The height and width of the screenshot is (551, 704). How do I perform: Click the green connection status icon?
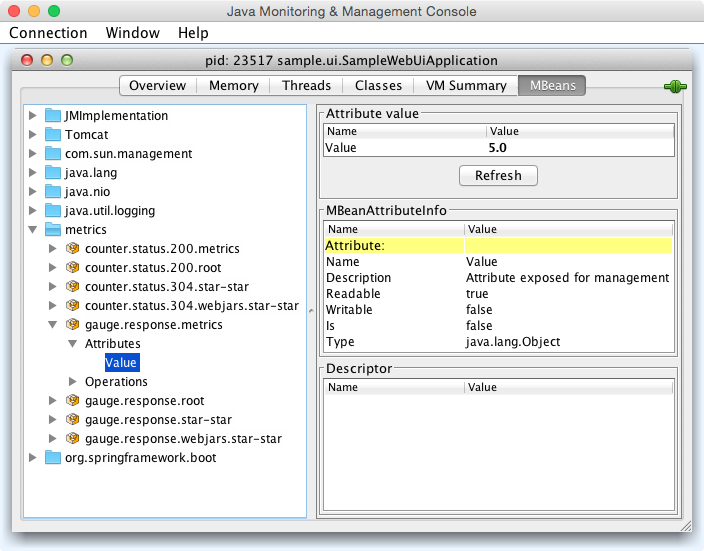point(675,86)
